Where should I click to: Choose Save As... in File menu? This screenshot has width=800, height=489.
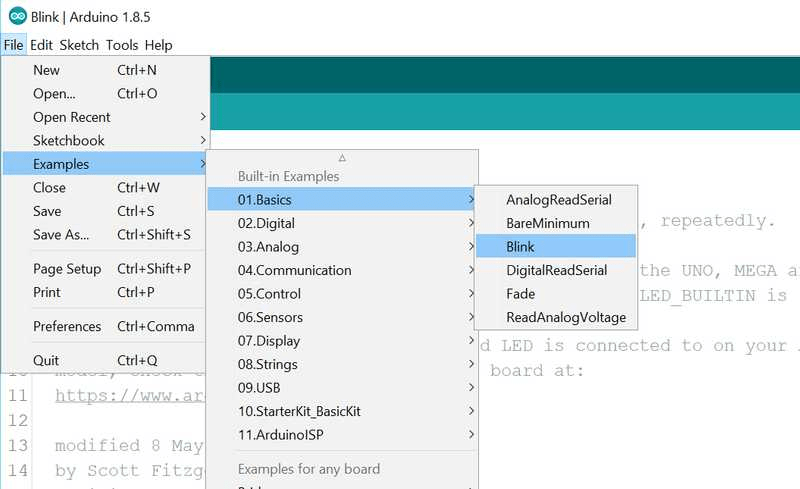pyautogui.click(x=105, y=234)
